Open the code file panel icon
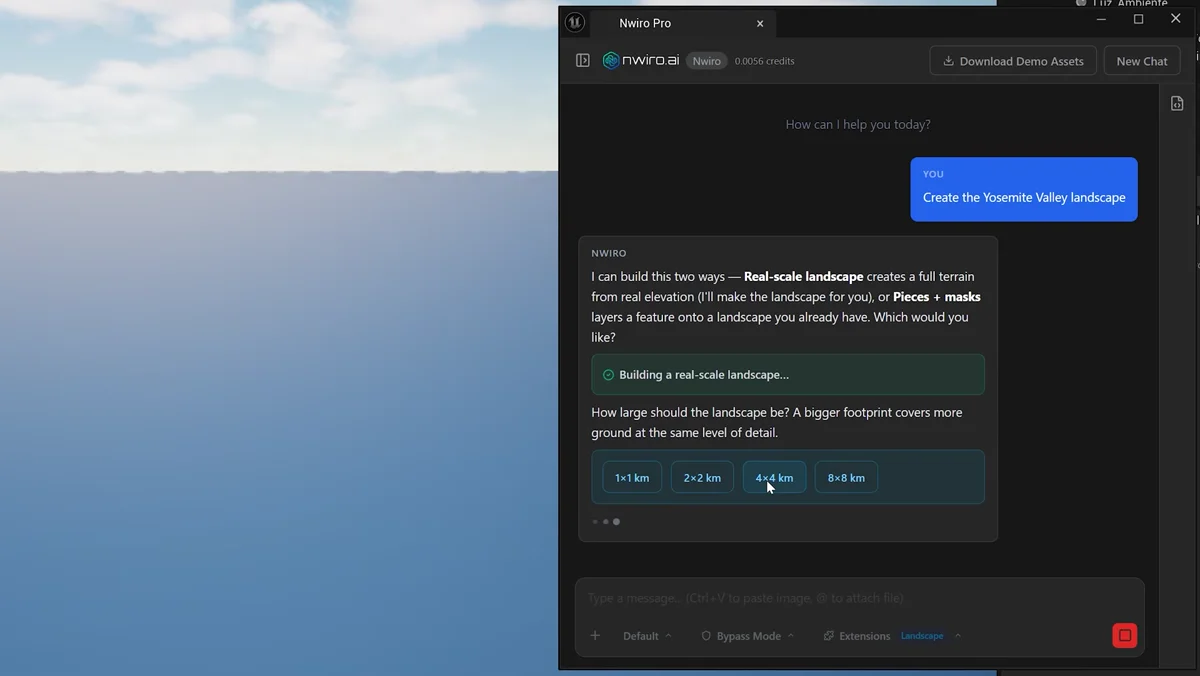This screenshot has width=1200, height=676. point(1177,103)
